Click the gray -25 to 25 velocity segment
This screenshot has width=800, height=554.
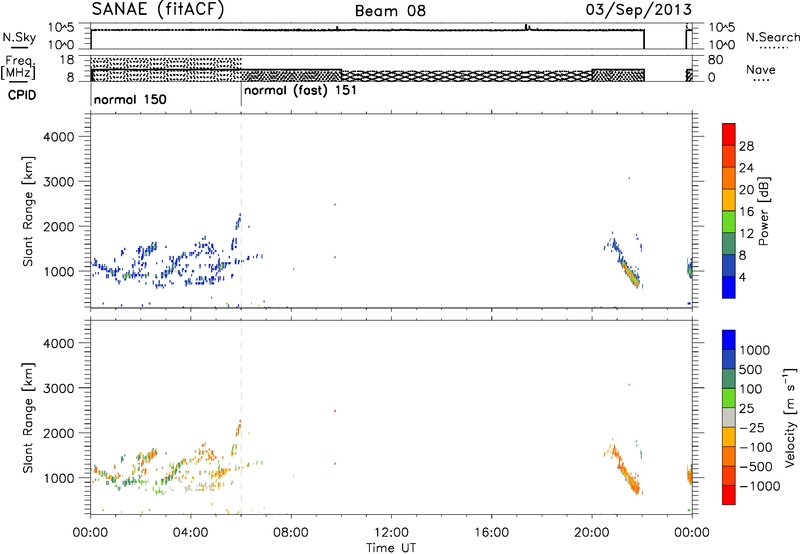(x=729, y=417)
